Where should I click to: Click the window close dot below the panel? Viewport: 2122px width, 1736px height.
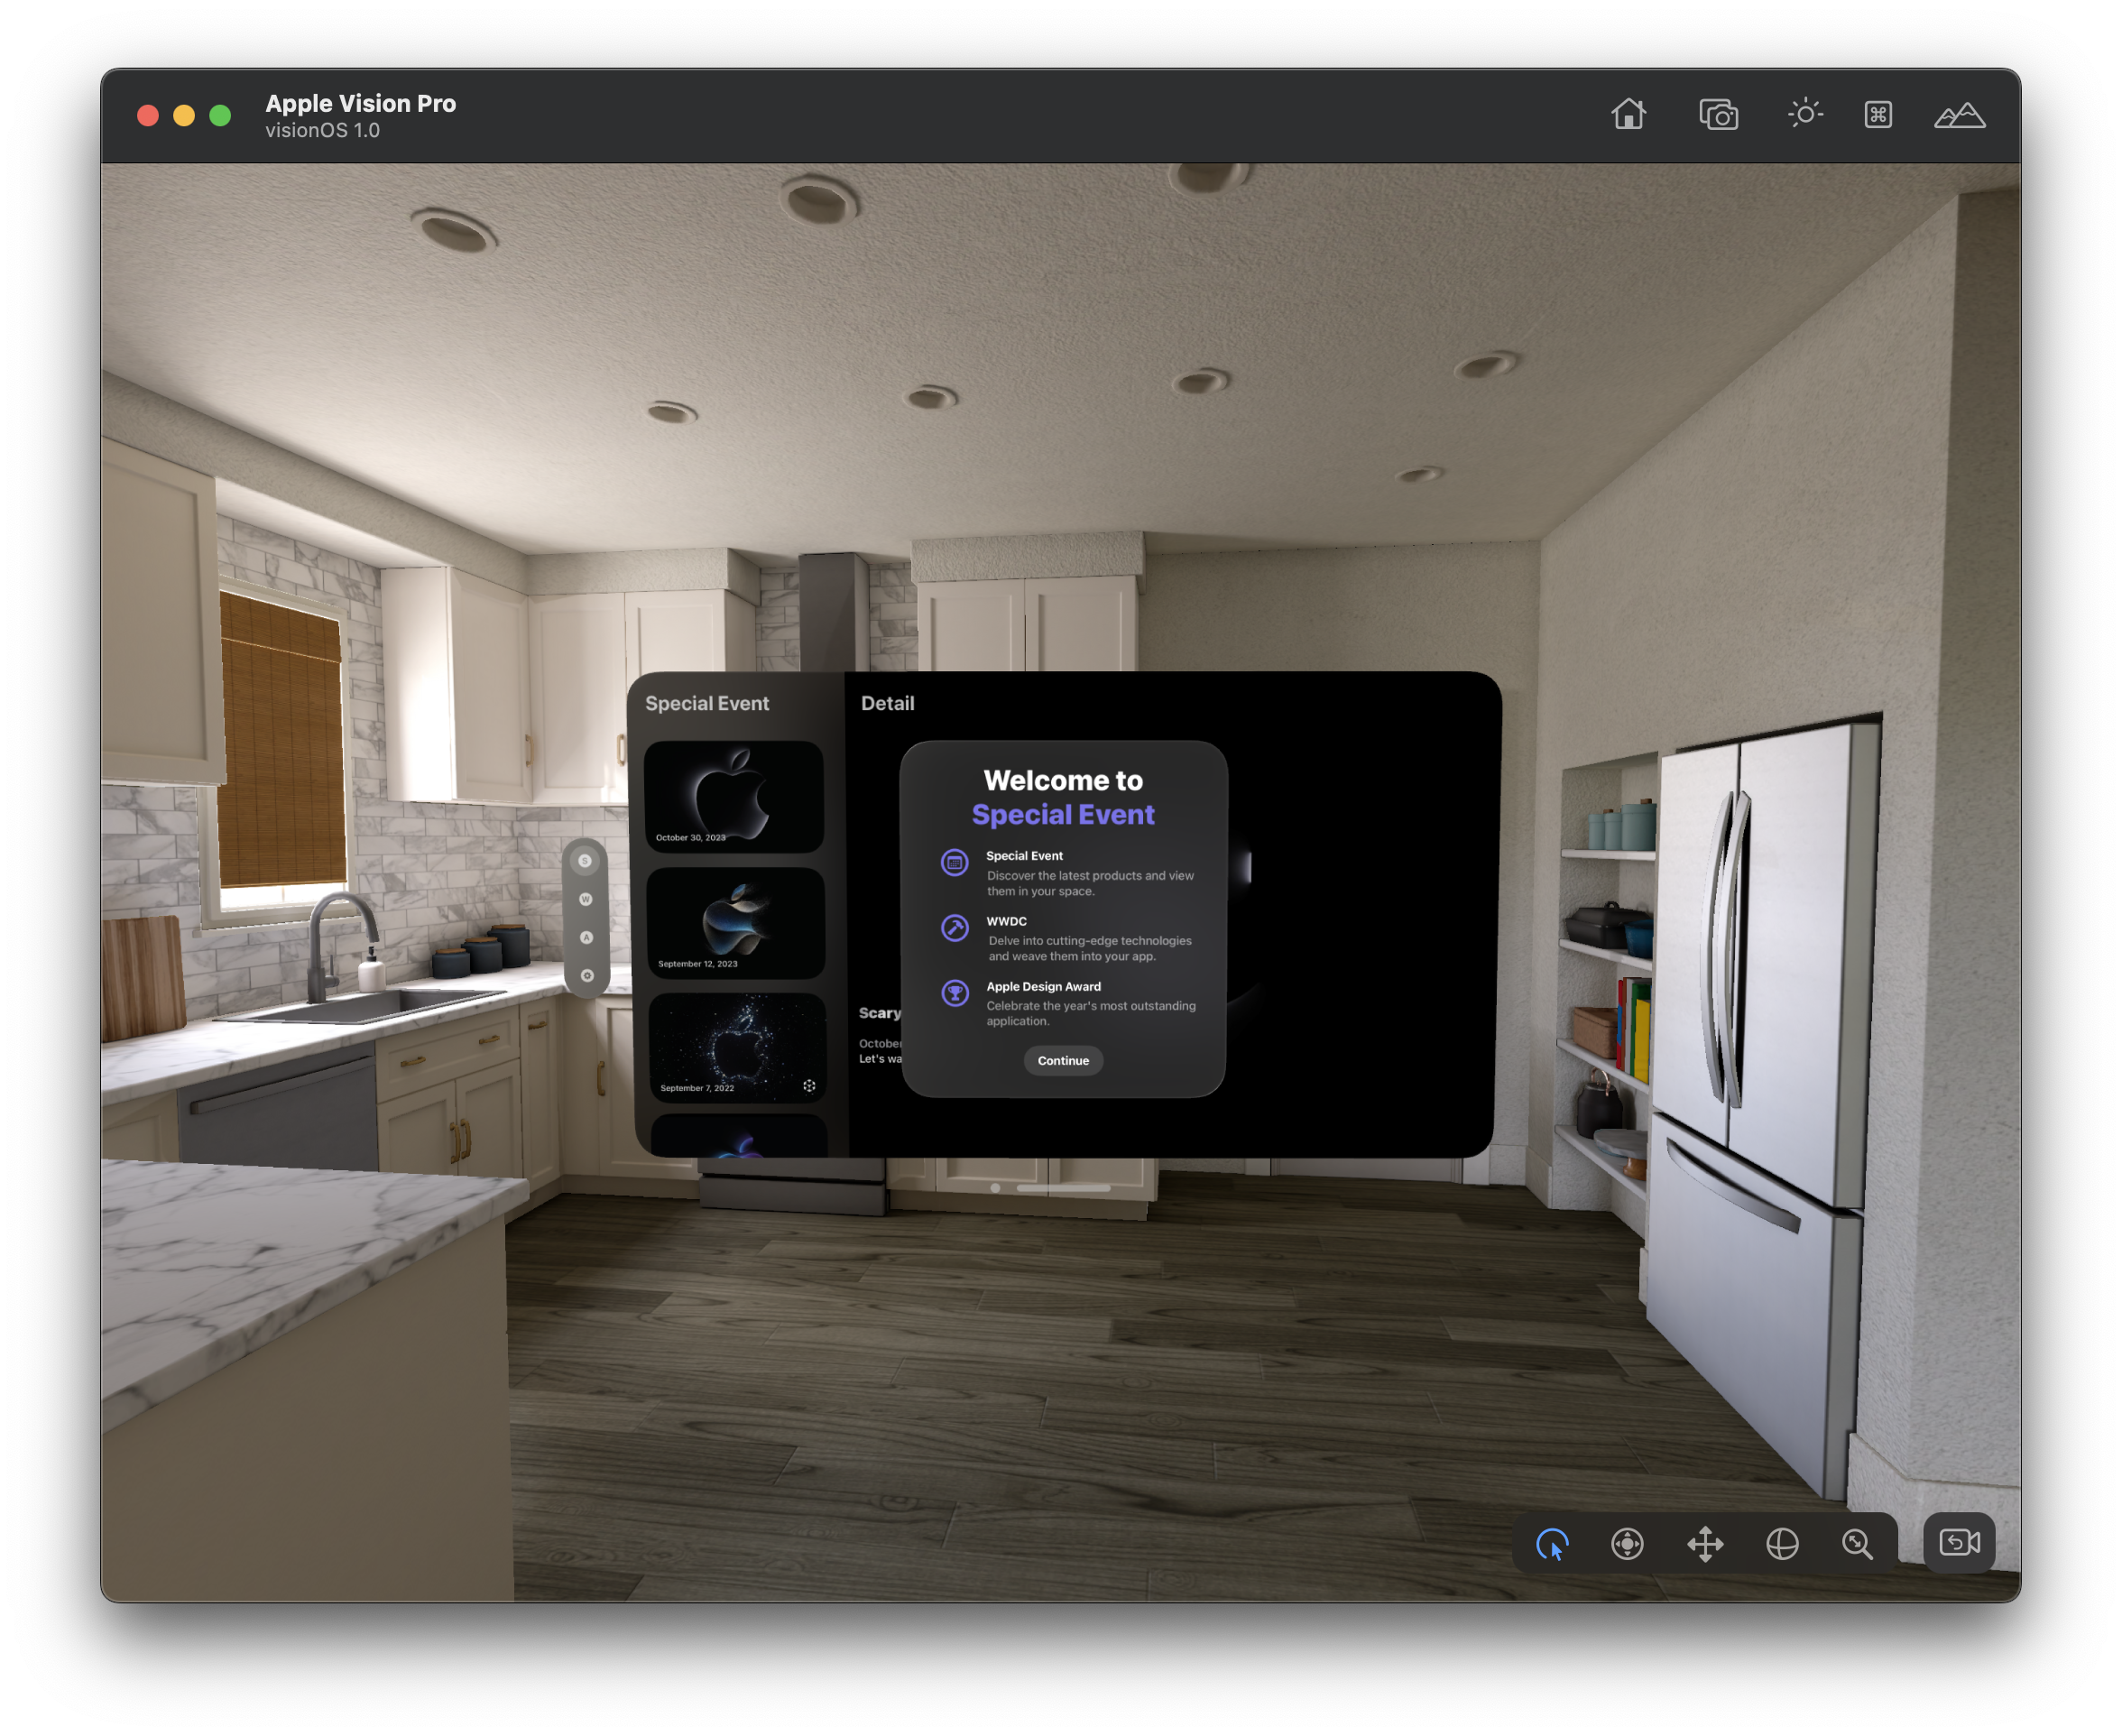click(x=995, y=1188)
